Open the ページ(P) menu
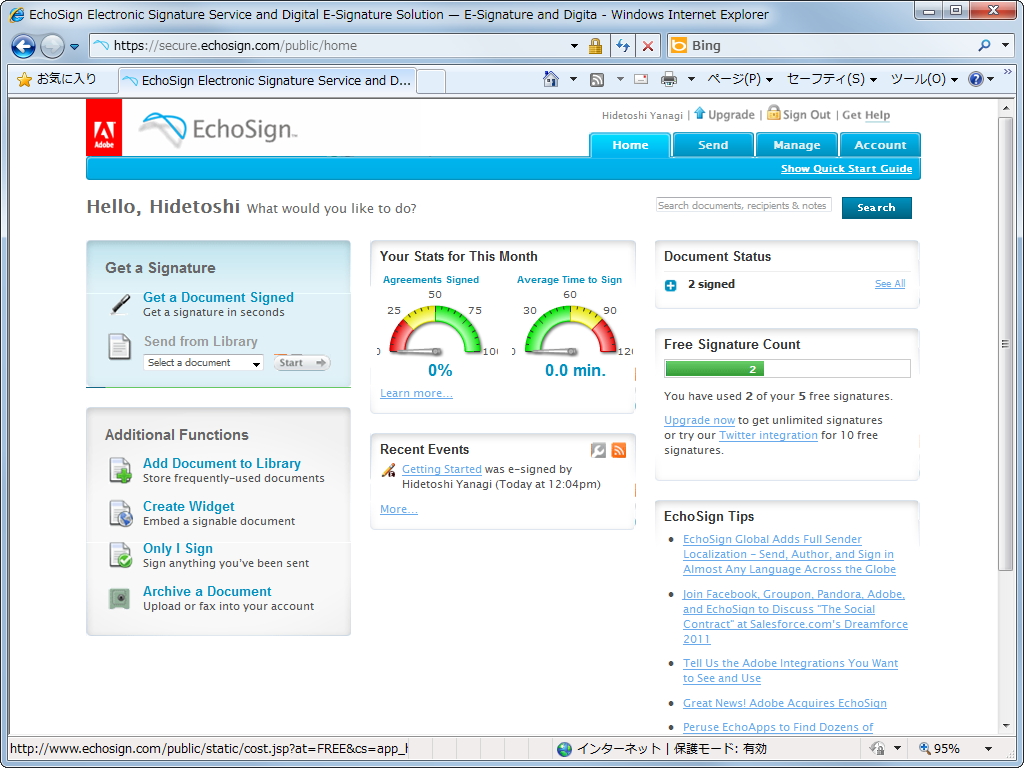 (740, 79)
